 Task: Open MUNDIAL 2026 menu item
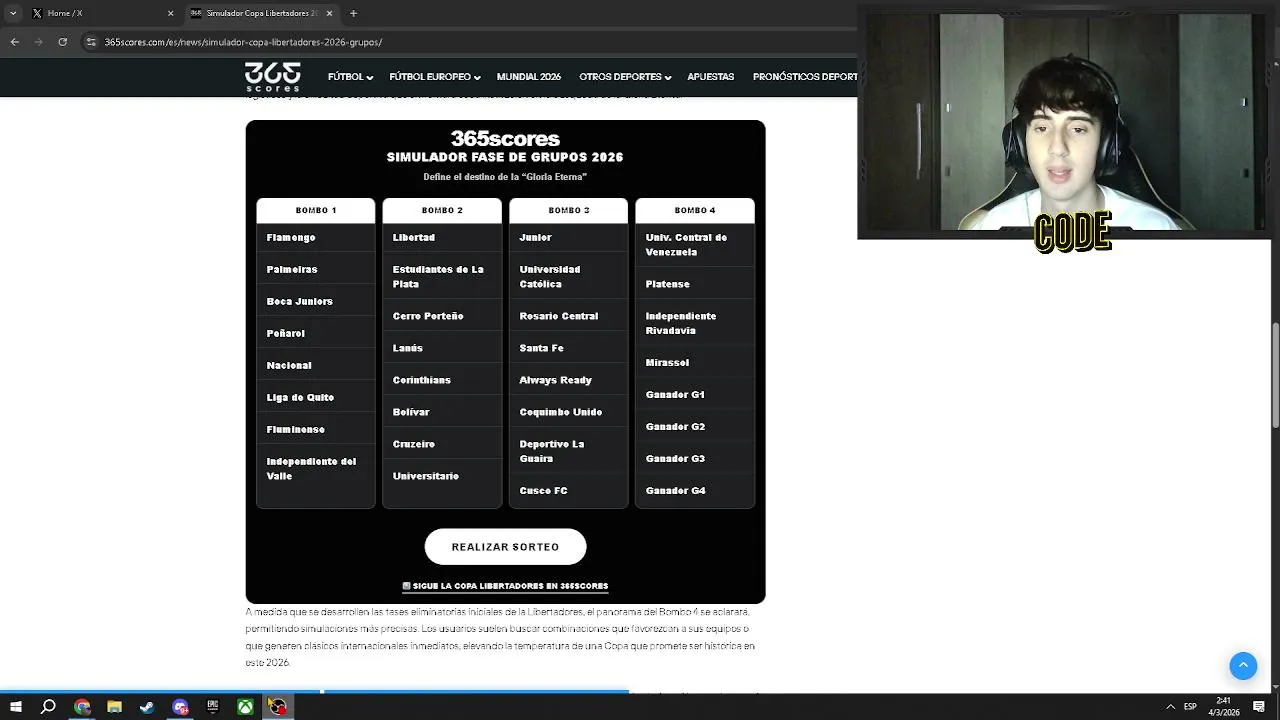tap(529, 77)
